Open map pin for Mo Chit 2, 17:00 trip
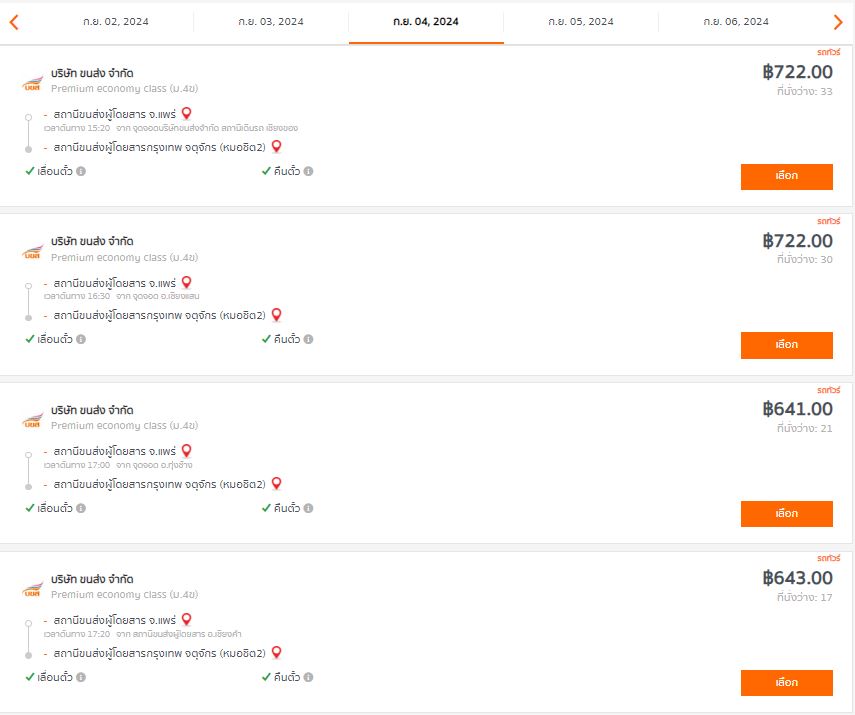Image resolution: width=855 pixels, height=715 pixels. 276,483
